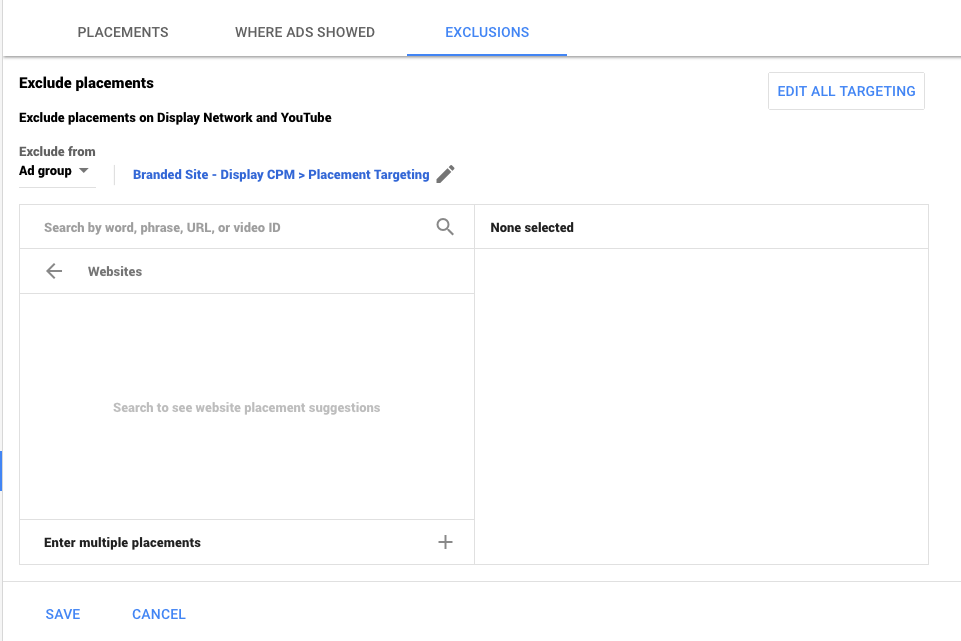The height and width of the screenshot is (641, 961).
Task: Cancel the exclusion changes
Action: tap(159, 614)
